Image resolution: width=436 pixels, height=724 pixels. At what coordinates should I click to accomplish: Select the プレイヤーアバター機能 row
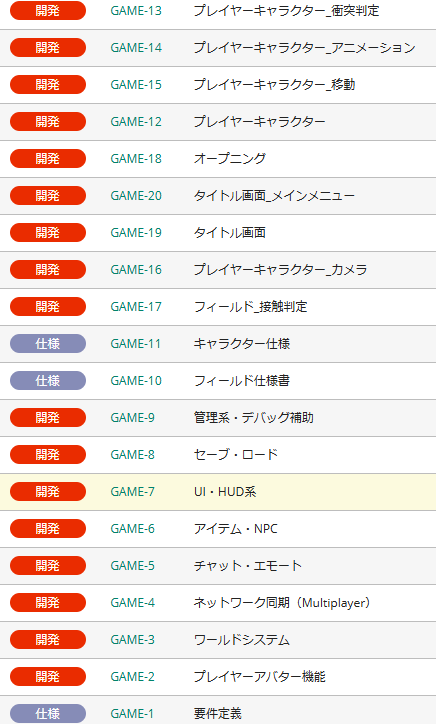(x=218, y=677)
